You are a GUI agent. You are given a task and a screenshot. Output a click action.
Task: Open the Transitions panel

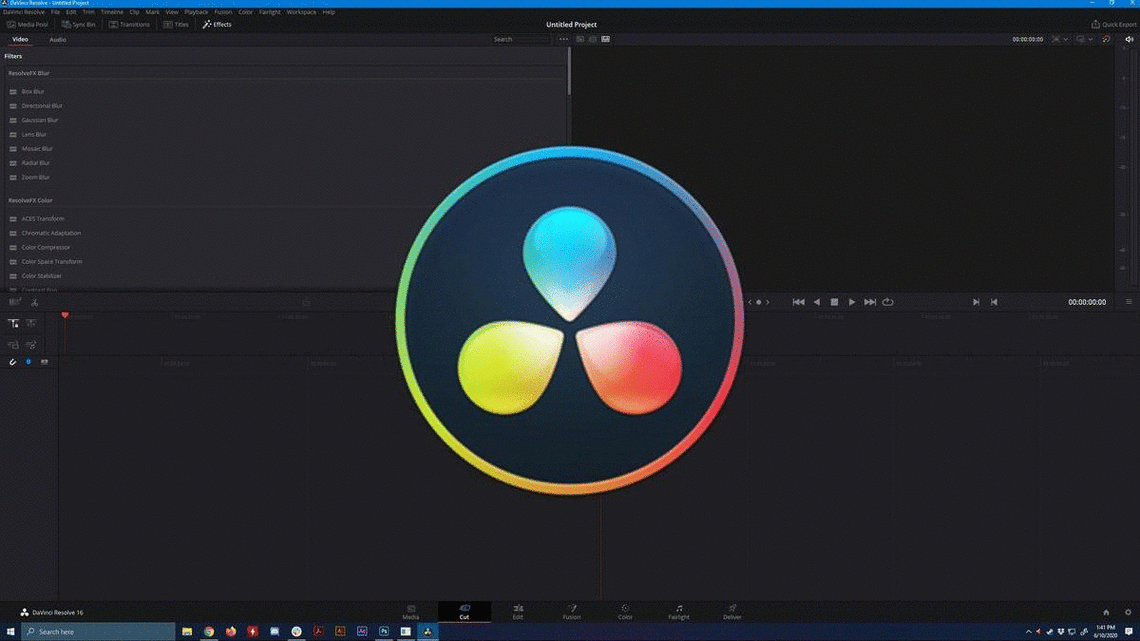coord(129,24)
